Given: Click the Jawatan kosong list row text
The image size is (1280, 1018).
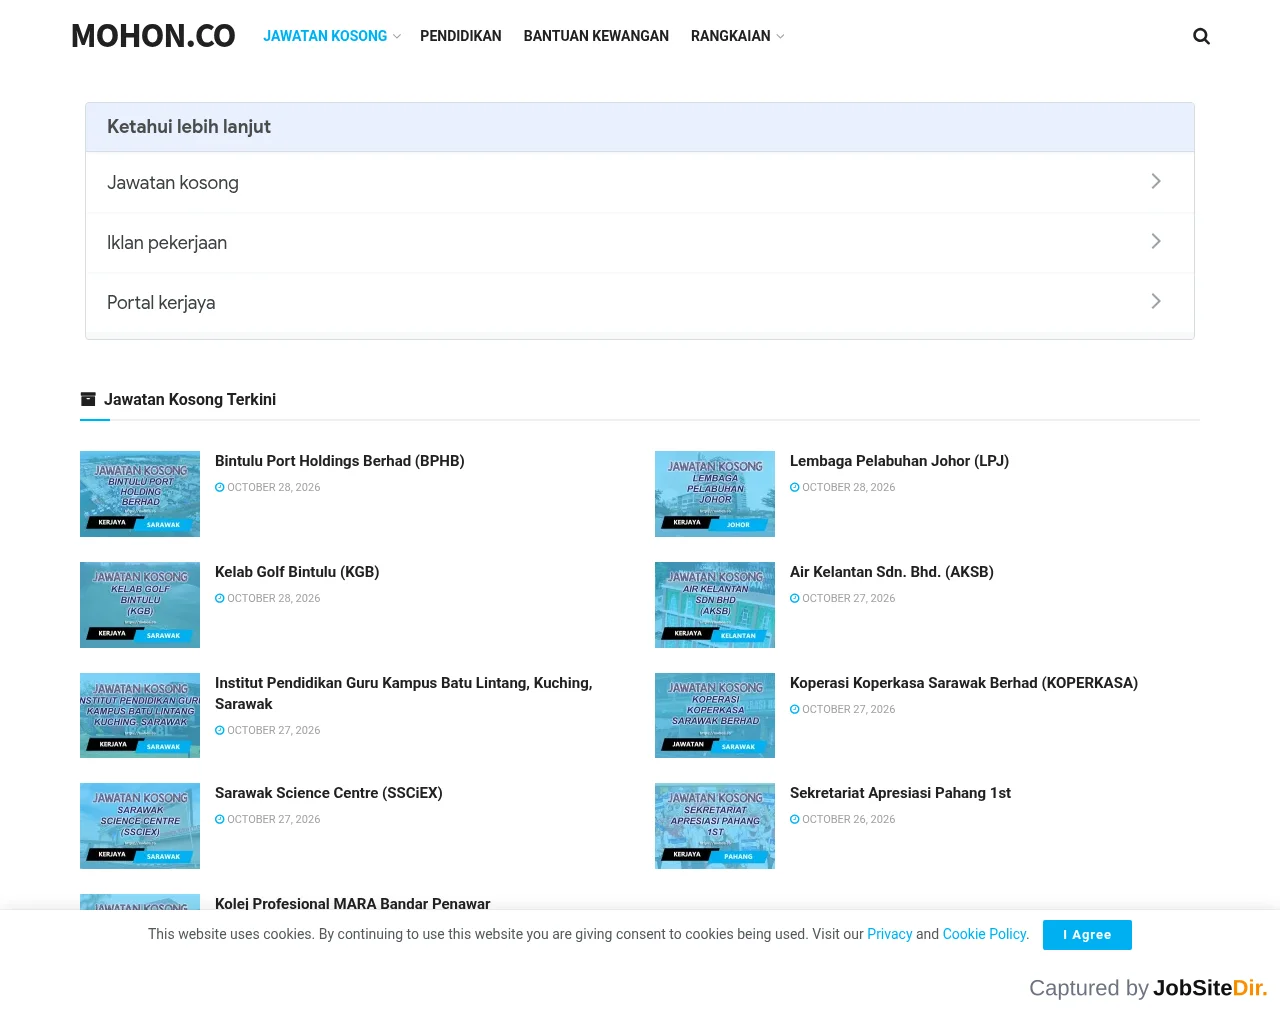Looking at the screenshot, I should tap(173, 183).
